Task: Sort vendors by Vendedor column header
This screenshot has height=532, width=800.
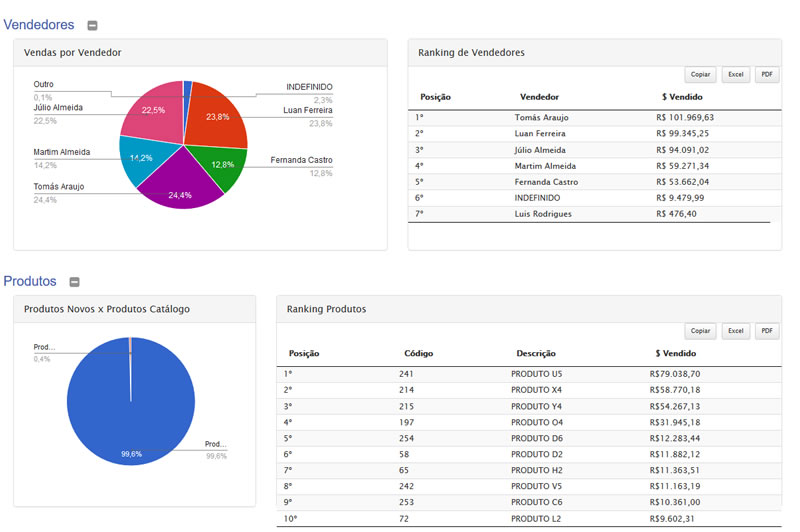Action: (x=539, y=97)
